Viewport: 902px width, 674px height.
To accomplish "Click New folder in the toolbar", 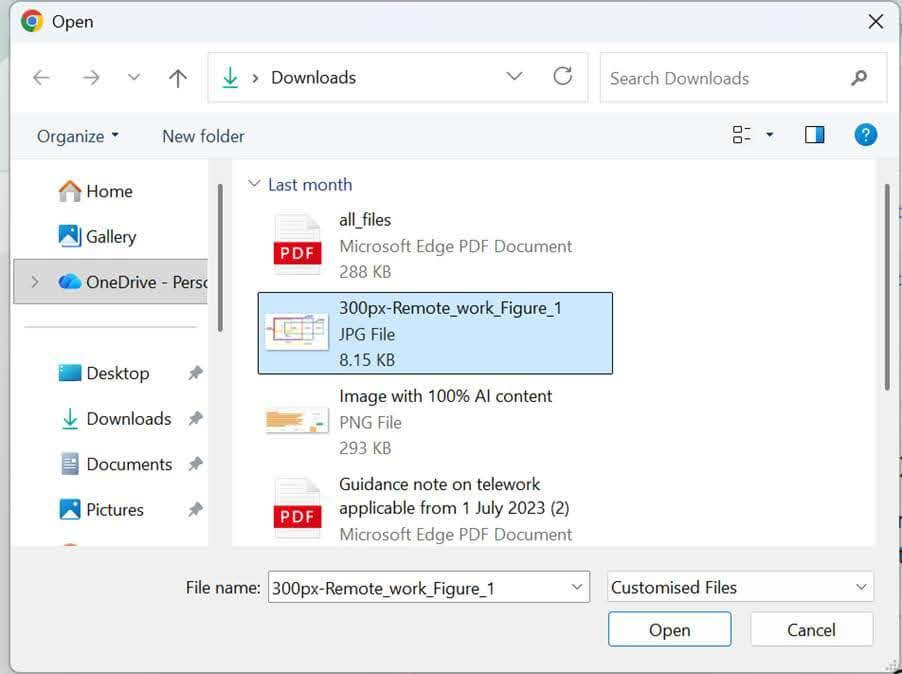I will [203, 136].
